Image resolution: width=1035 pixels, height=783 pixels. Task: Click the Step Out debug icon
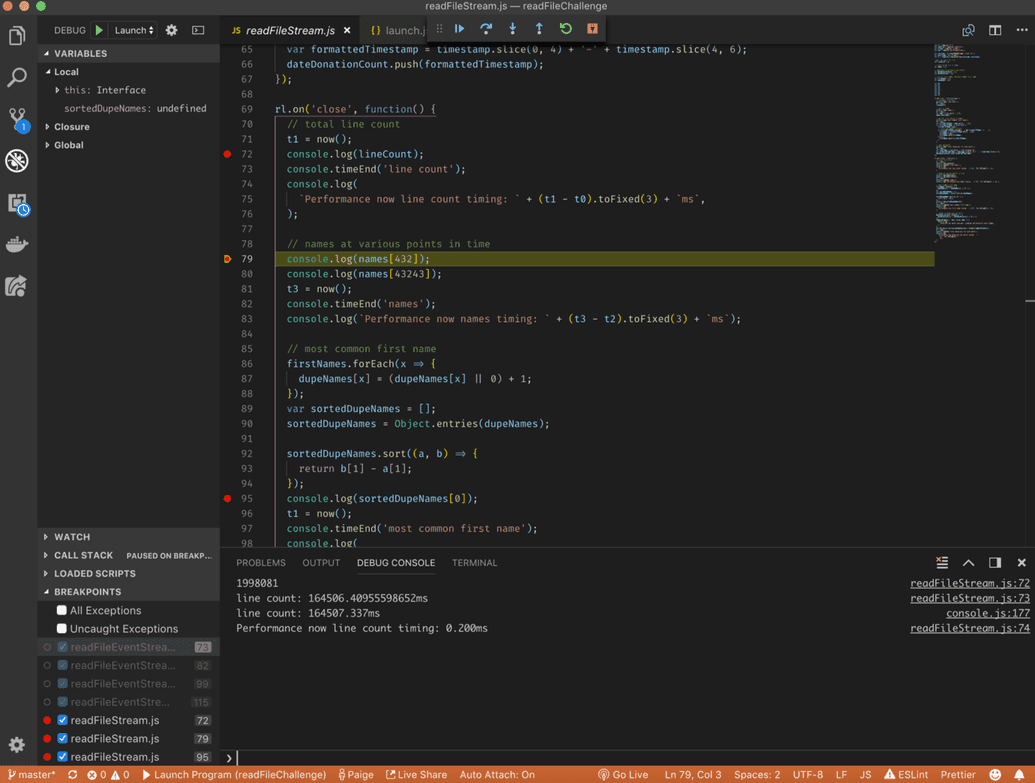[538, 29]
